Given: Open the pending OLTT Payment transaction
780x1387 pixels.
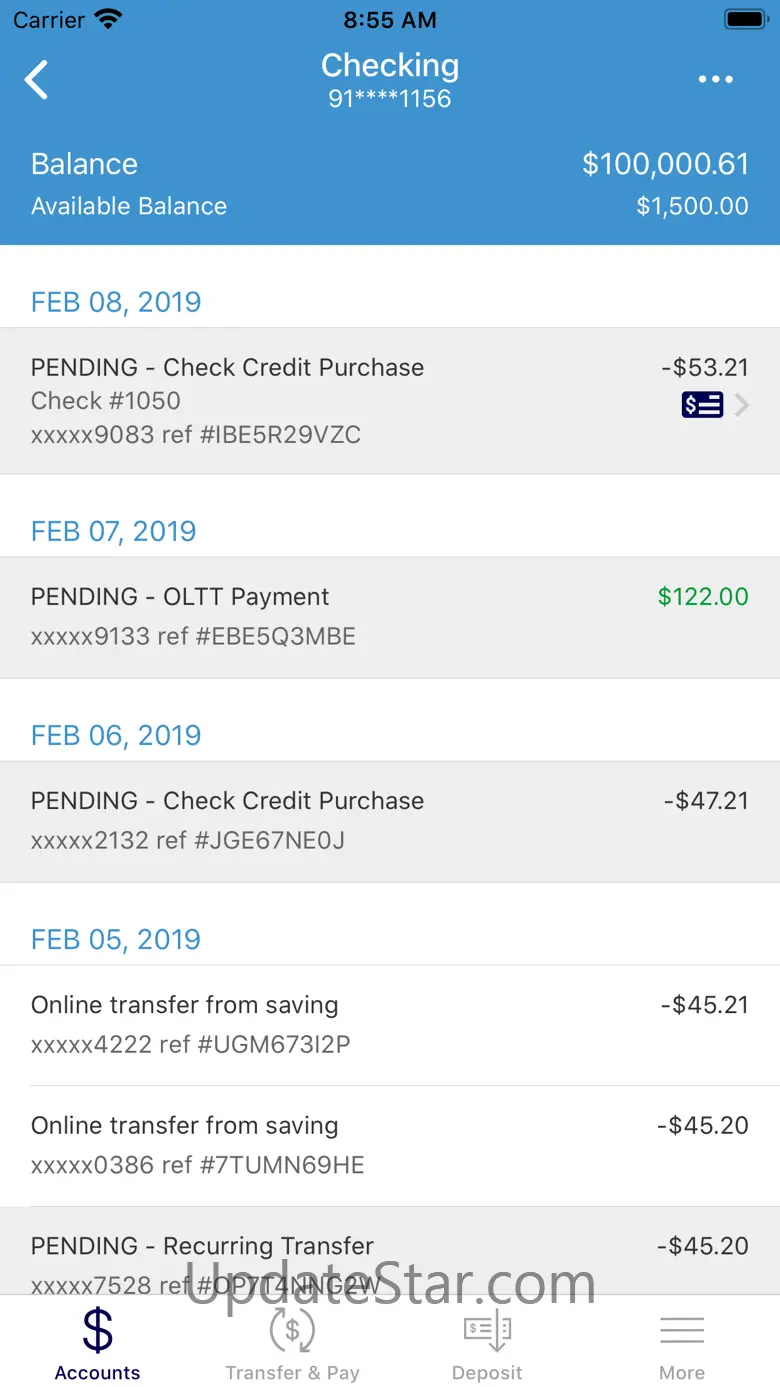Looking at the screenshot, I should (x=390, y=617).
